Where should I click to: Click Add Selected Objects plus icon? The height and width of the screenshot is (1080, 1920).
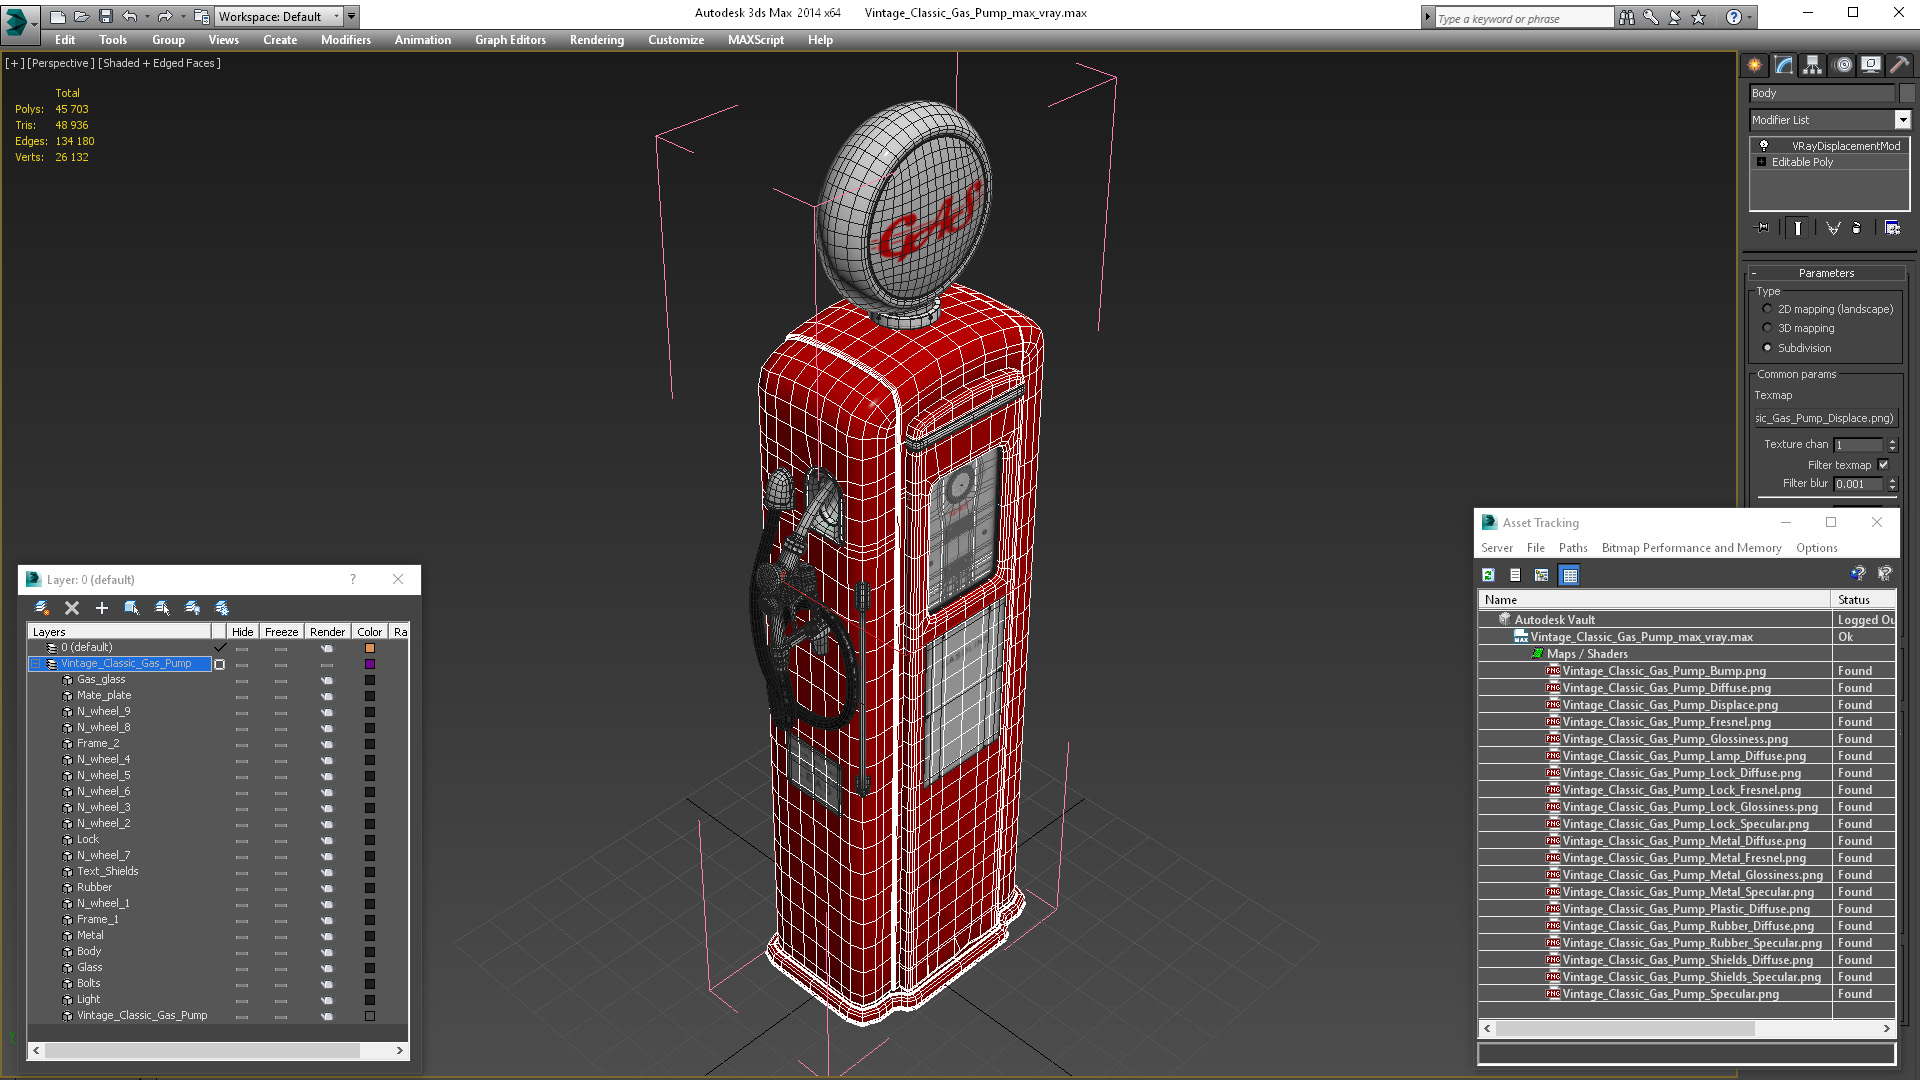(x=101, y=608)
